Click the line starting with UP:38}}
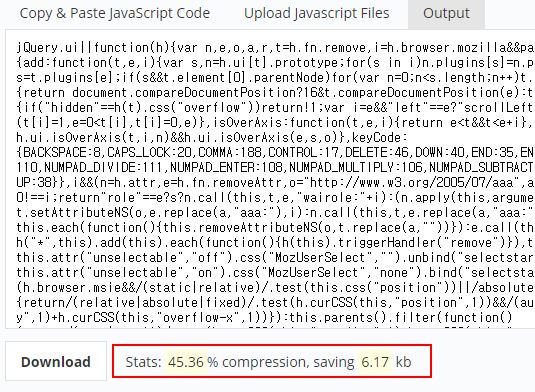This screenshot has width=535, height=392. 275,183
